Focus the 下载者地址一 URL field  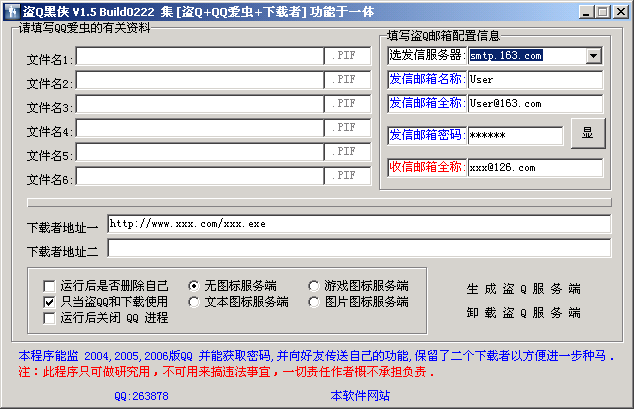tap(358, 224)
